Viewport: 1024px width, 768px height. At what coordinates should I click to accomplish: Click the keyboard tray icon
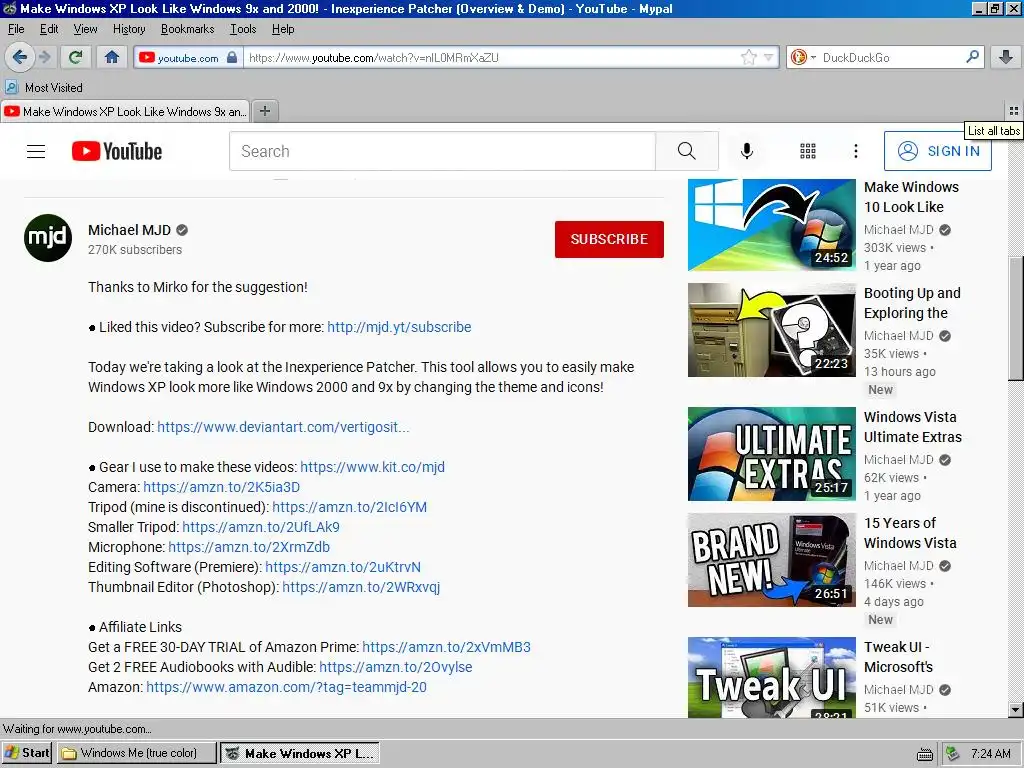coord(925,754)
